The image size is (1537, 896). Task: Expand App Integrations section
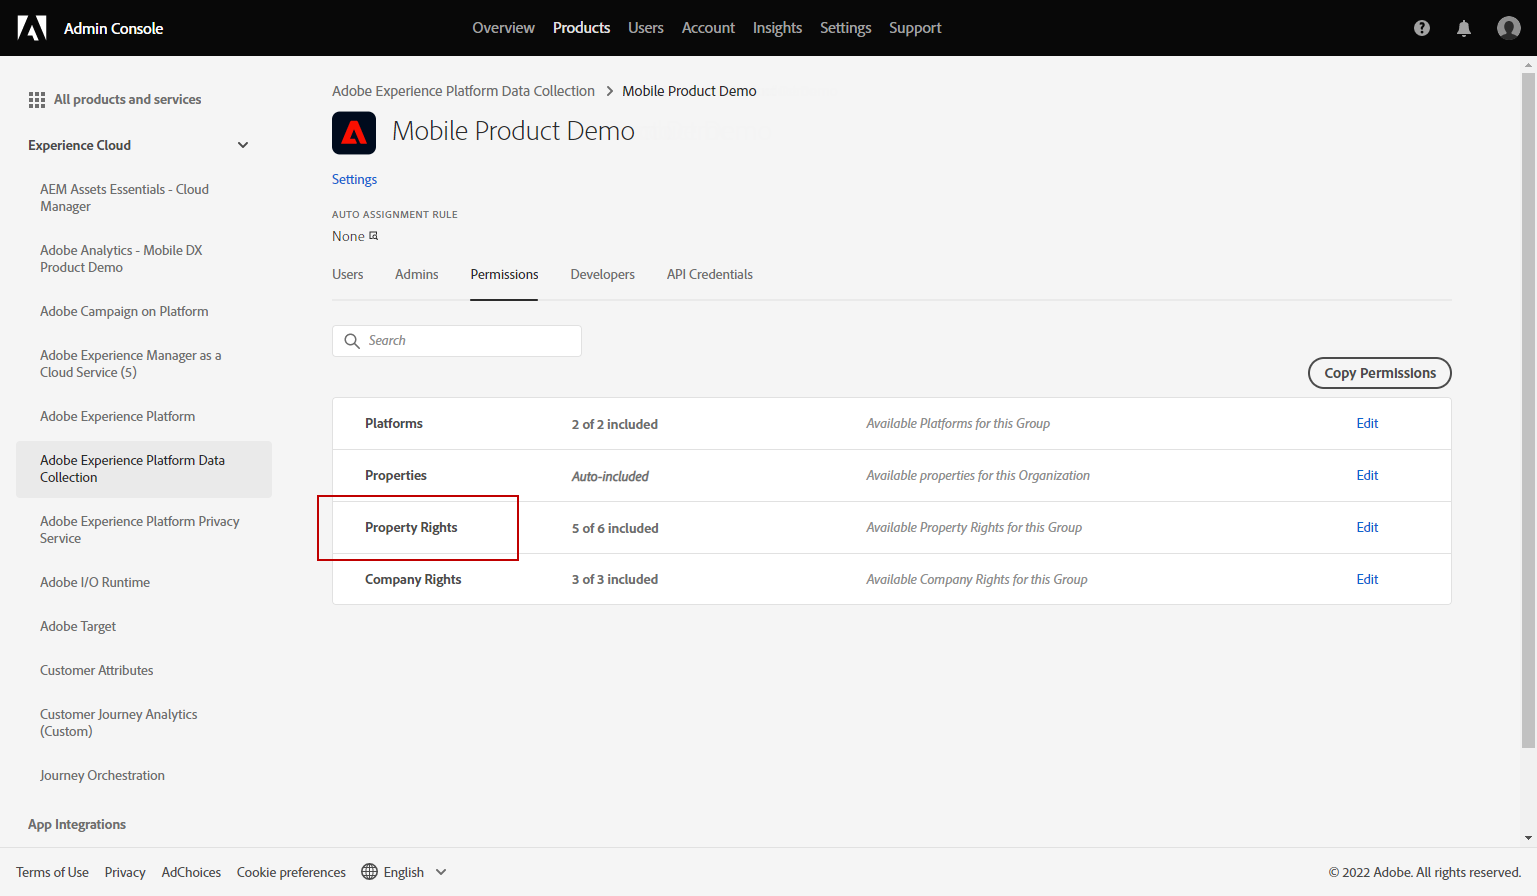click(x=77, y=824)
